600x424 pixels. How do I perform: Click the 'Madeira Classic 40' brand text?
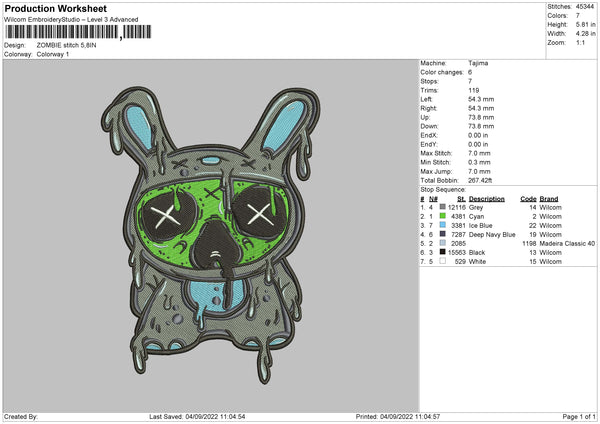567,243
